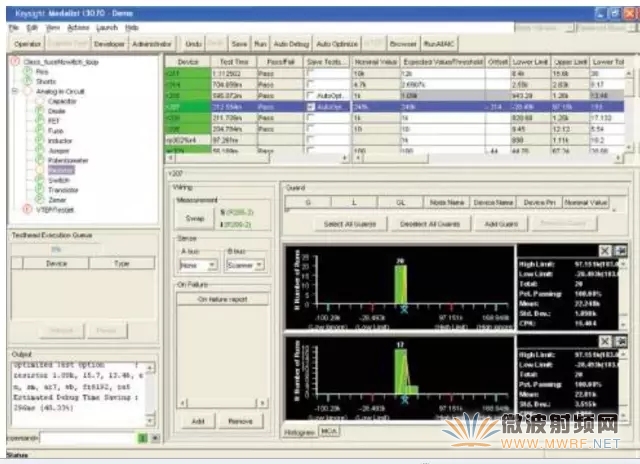
Task: Click the green status icon beside Potentiometer
Action: [x=40, y=160]
